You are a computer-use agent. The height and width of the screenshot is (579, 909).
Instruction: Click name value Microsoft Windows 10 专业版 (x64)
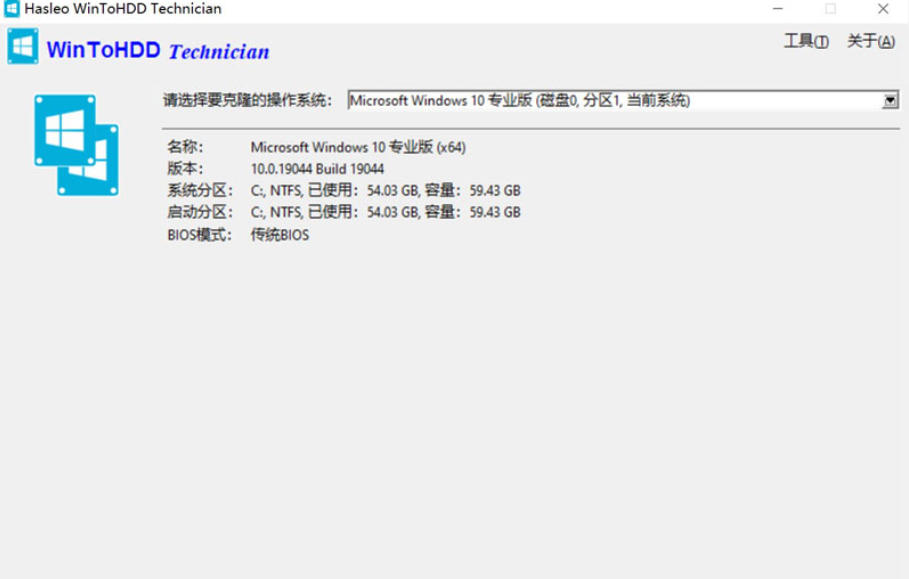click(x=358, y=147)
